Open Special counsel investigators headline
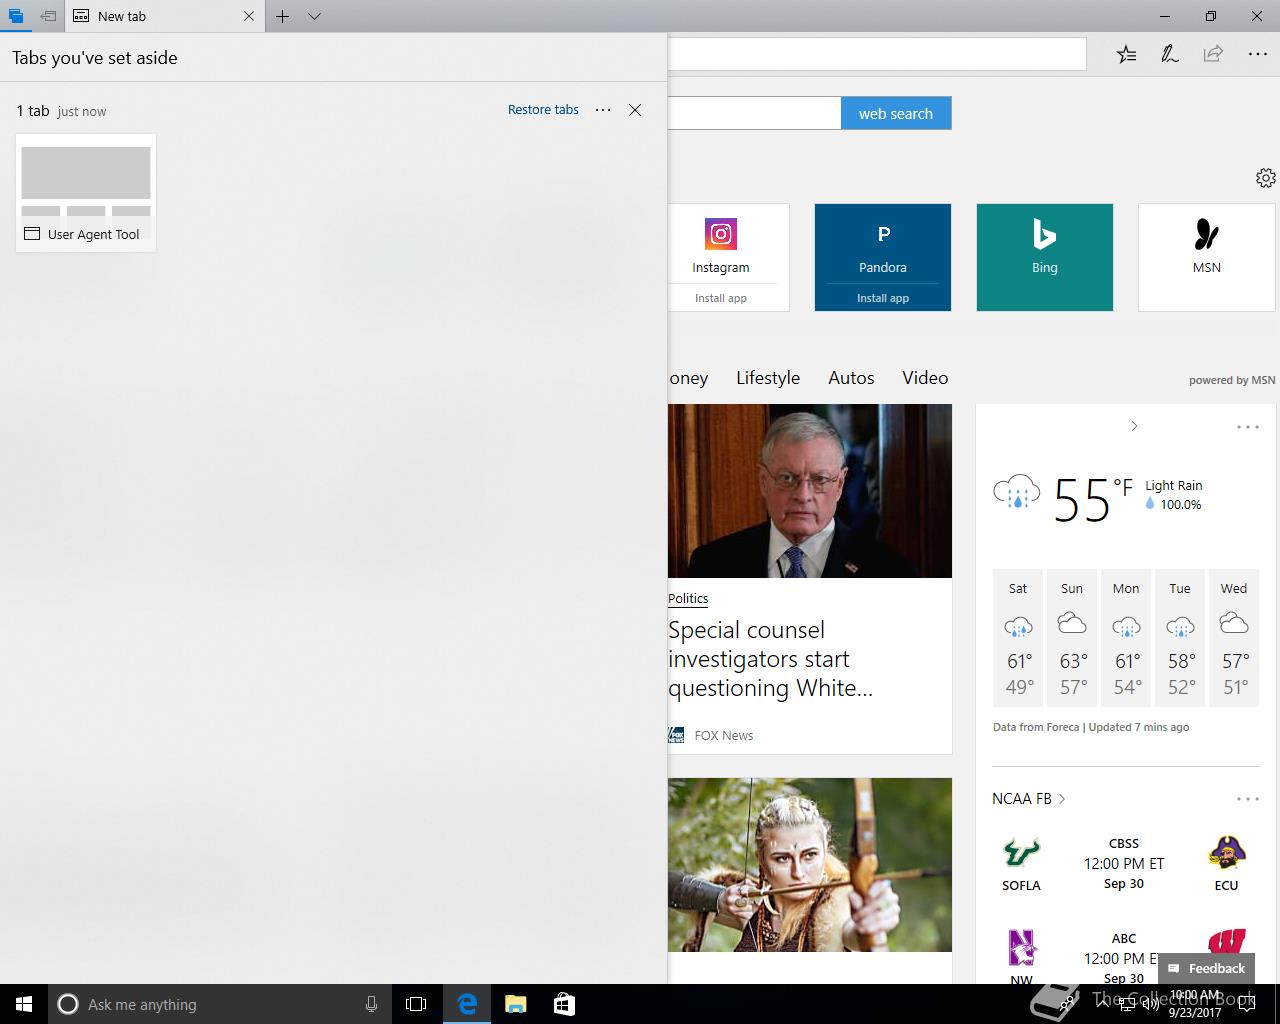Screen dimensions: 1280x1024 pos(770,659)
